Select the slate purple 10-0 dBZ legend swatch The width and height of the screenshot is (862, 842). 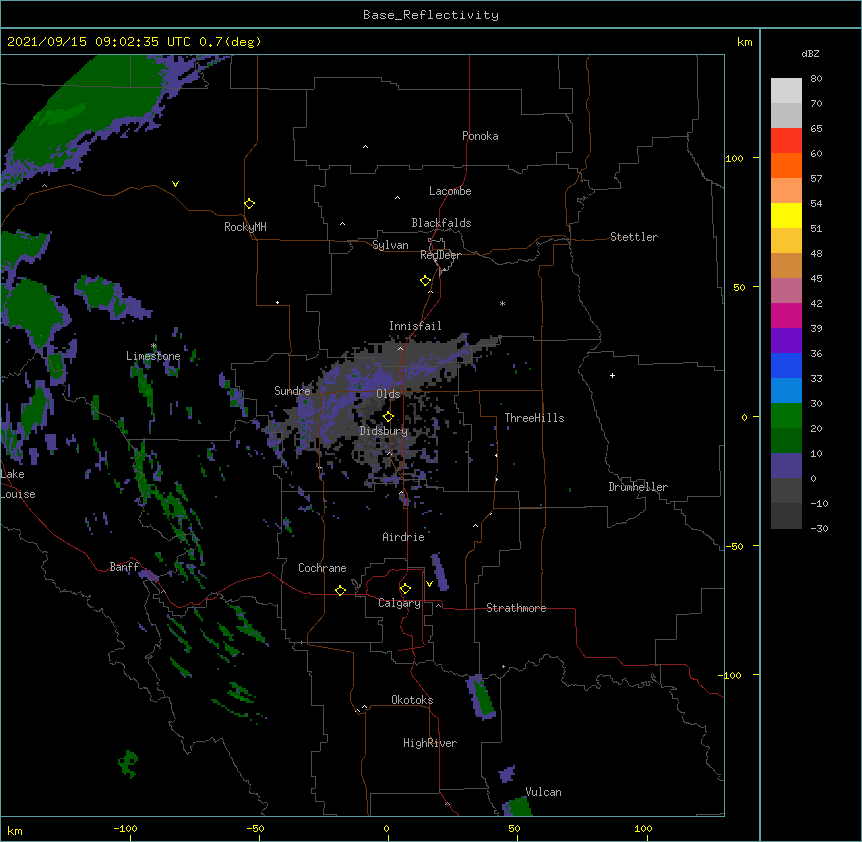pos(786,466)
